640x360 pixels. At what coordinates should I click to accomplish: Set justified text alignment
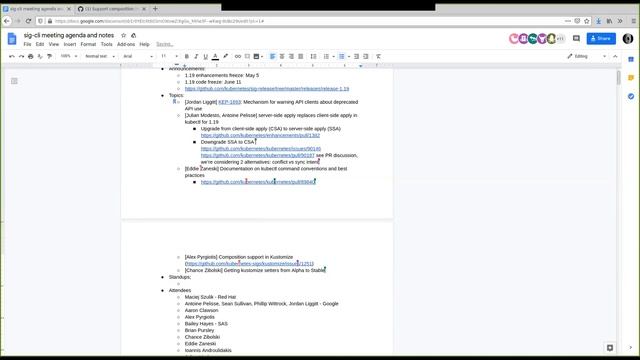click(300, 56)
